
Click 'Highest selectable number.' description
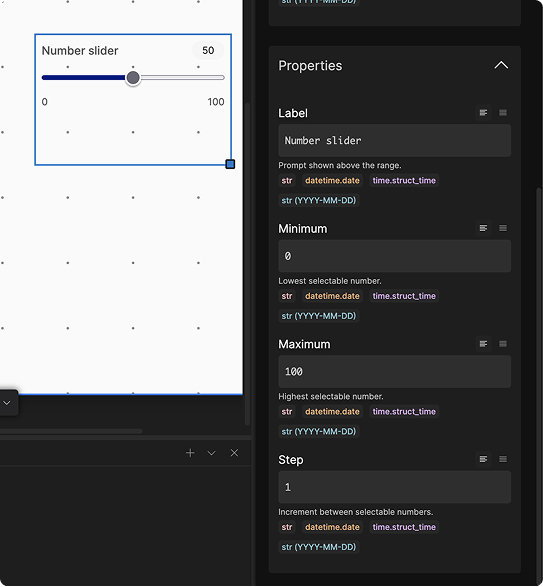tap(331, 396)
